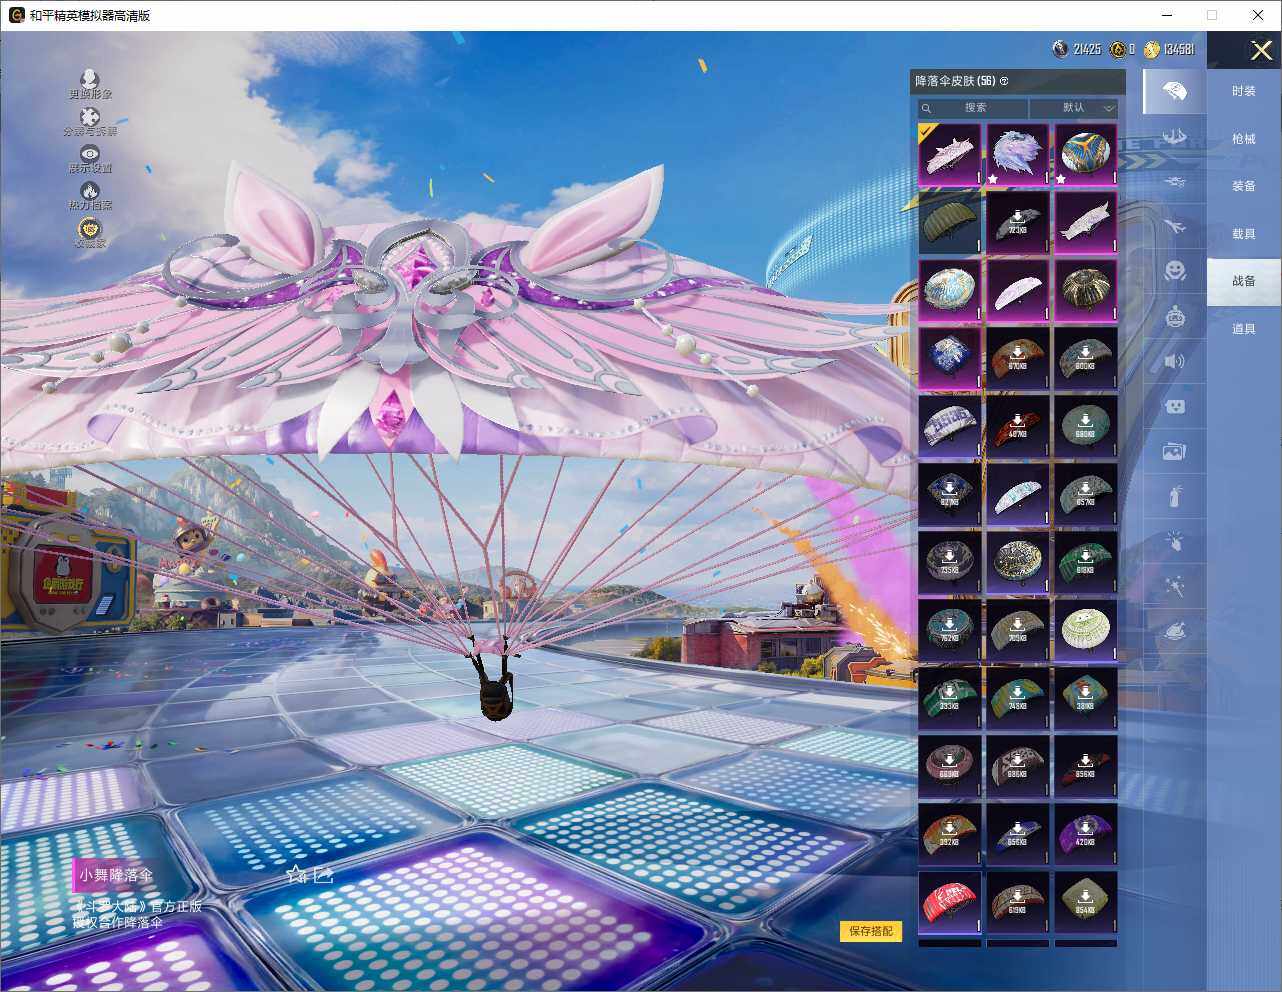Switch to the 枪械 tab
Screen dimensions: 1282x992
[1243, 139]
